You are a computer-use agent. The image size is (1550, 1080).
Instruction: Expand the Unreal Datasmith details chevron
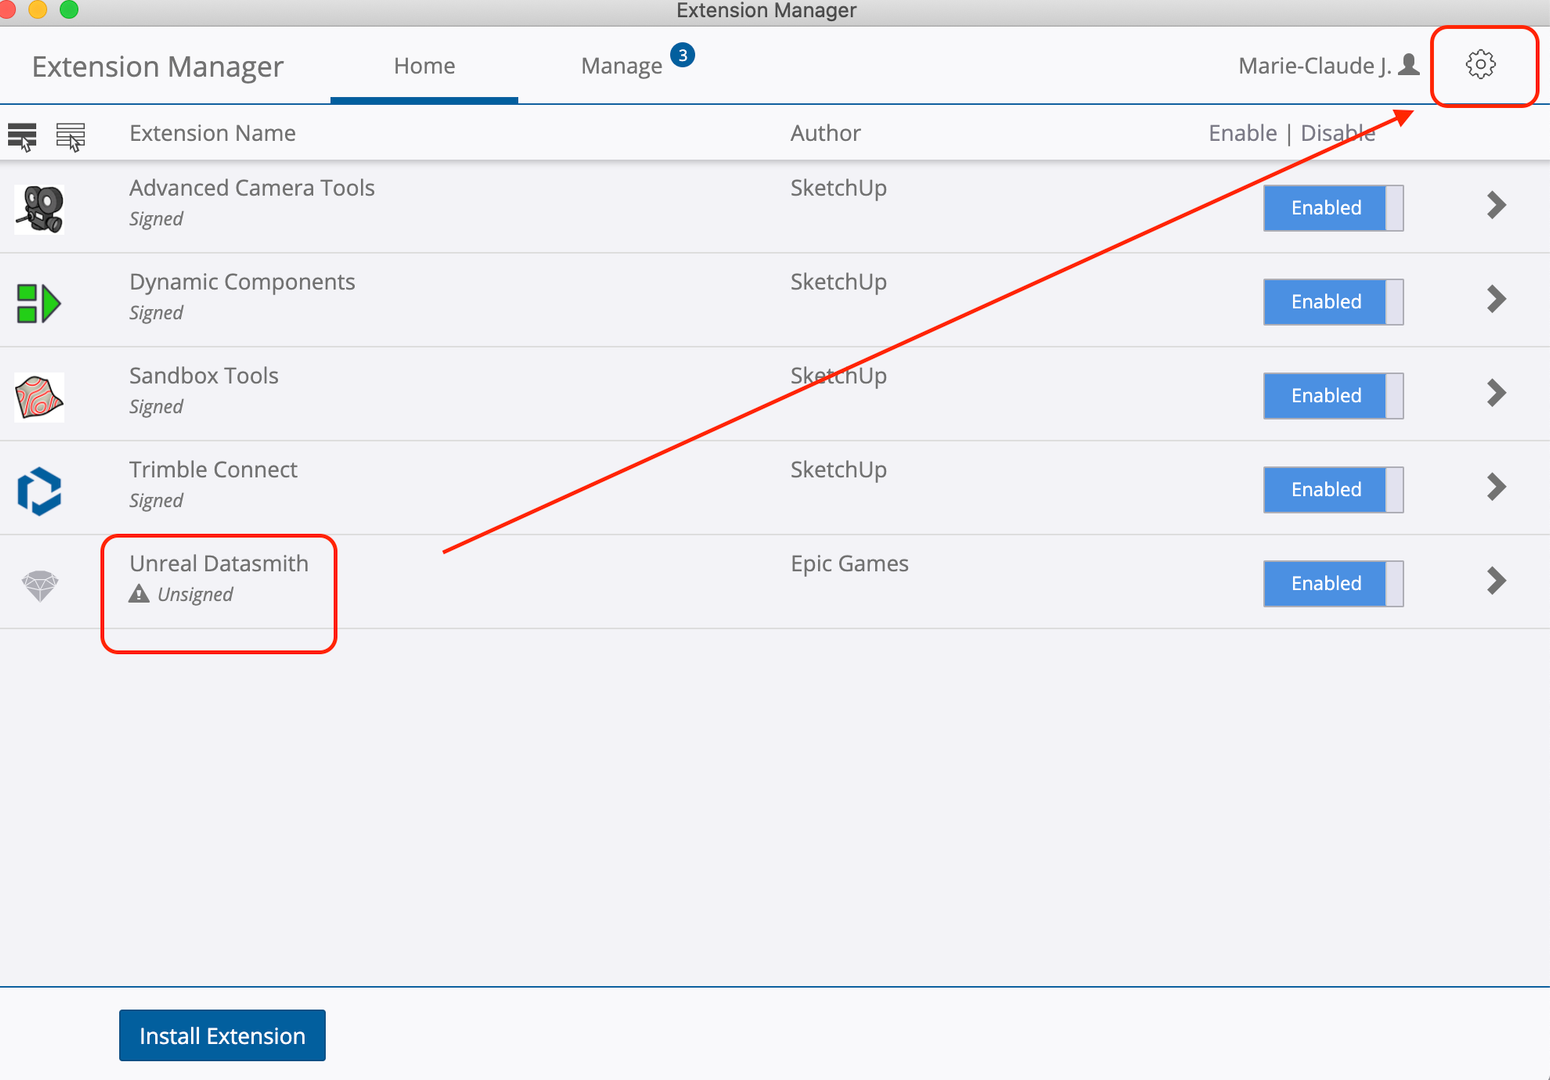pyautogui.click(x=1496, y=581)
